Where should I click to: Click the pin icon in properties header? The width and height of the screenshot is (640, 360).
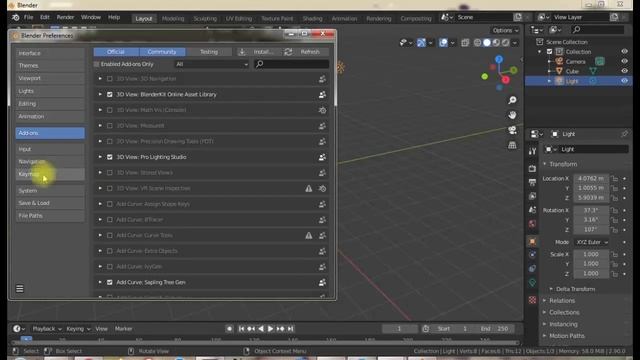point(624,134)
